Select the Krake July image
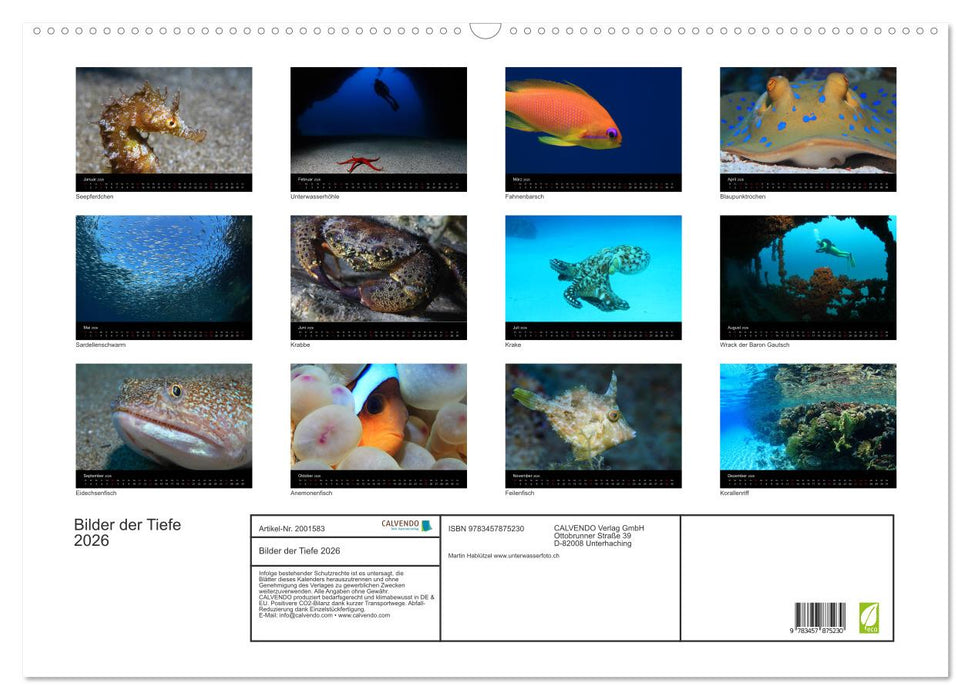Screen dimensions: 971x700 592,277
